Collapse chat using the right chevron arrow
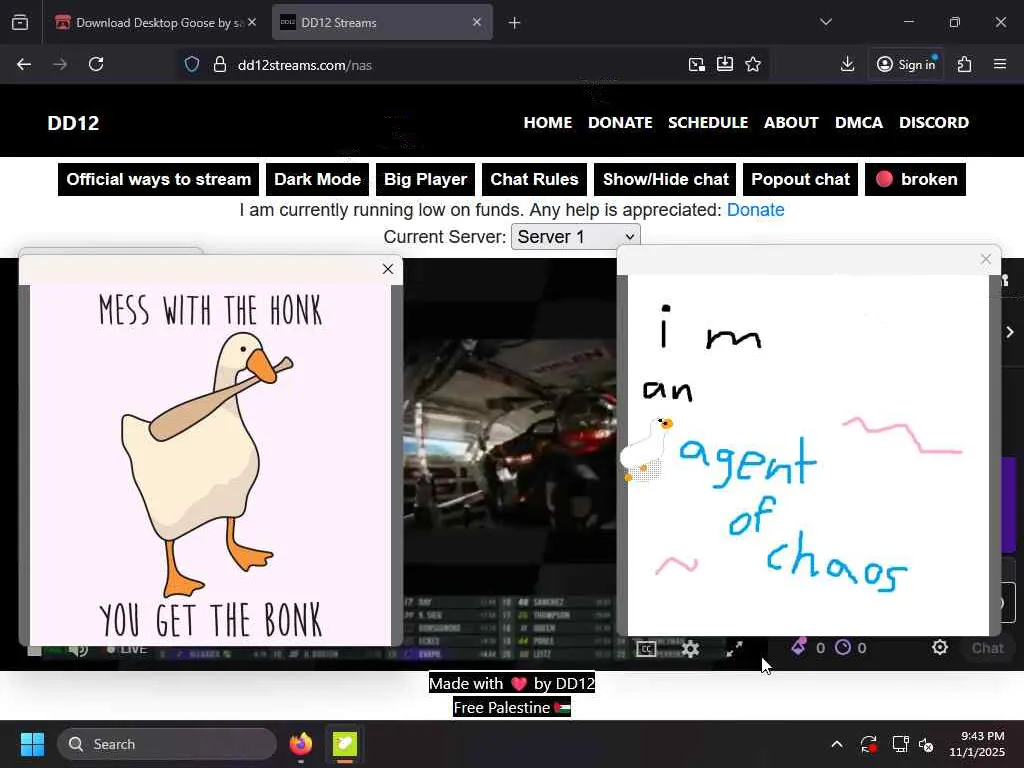The height and width of the screenshot is (768, 1024). [x=1010, y=332]
